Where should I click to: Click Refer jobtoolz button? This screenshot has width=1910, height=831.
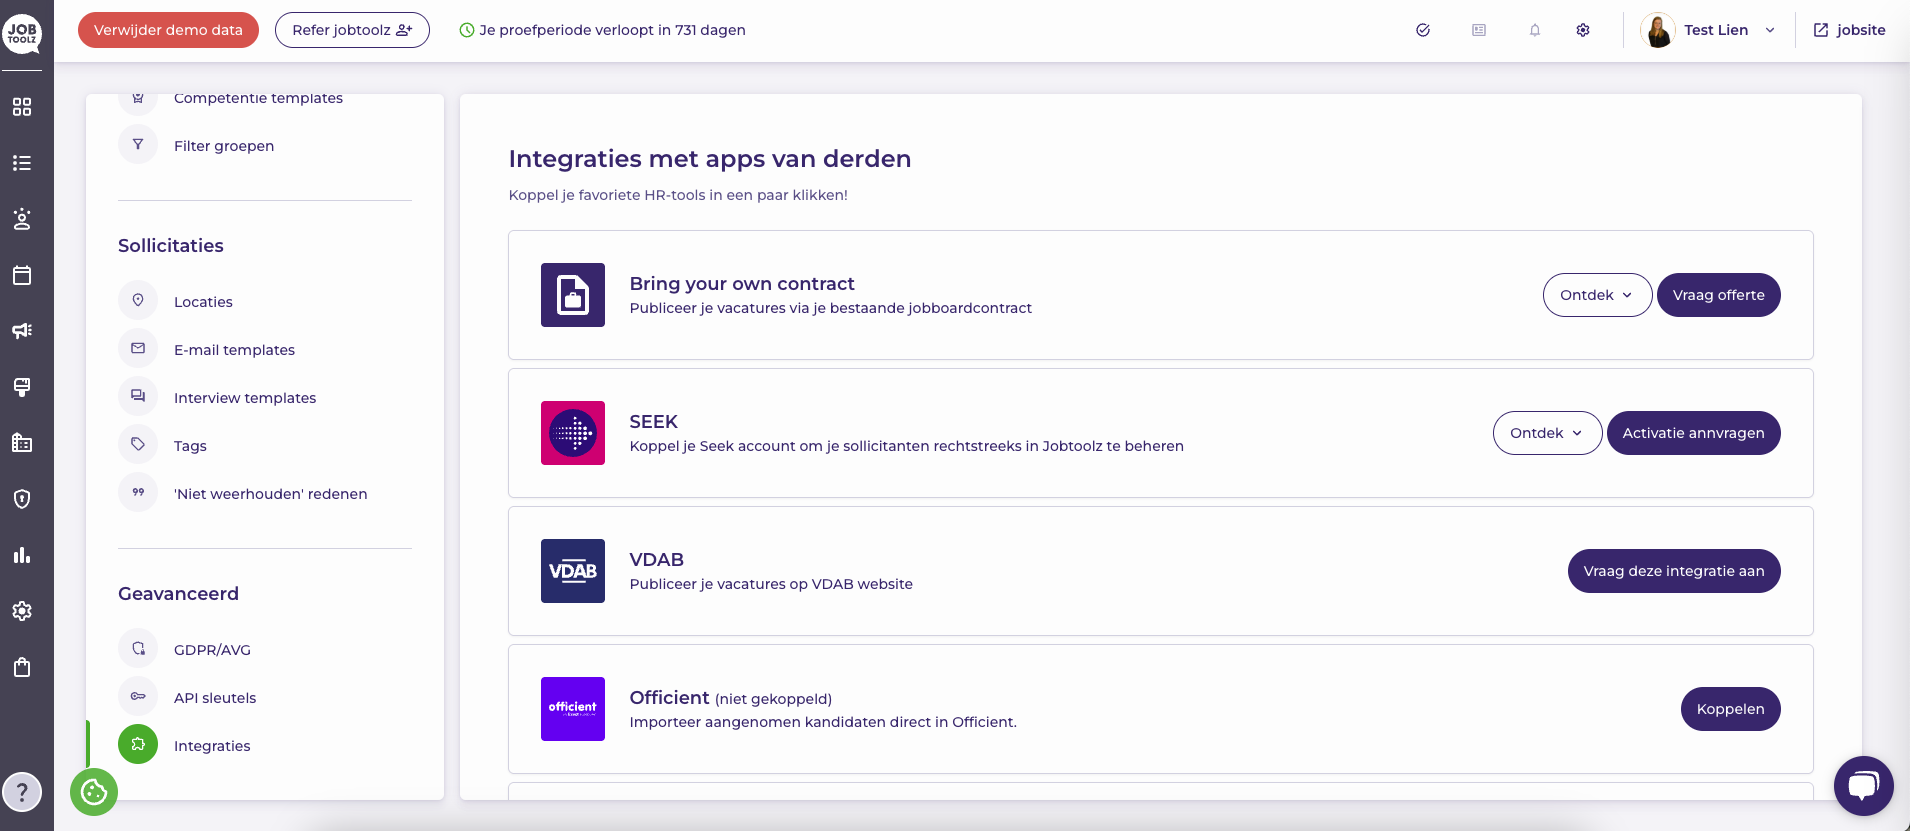[x=352, y=30]
